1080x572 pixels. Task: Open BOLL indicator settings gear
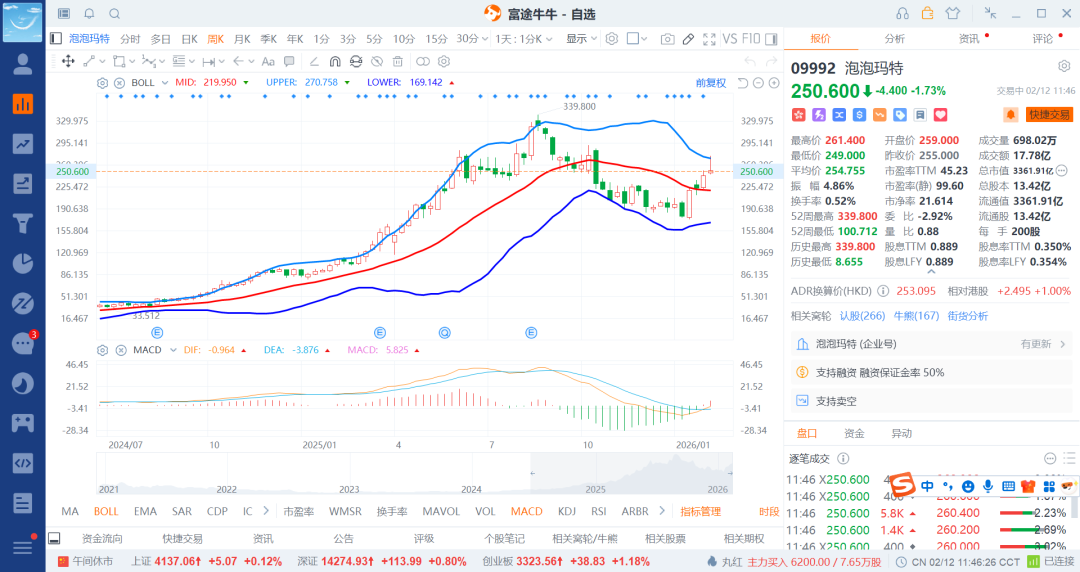pyautogui.click(x=103, y=83)
